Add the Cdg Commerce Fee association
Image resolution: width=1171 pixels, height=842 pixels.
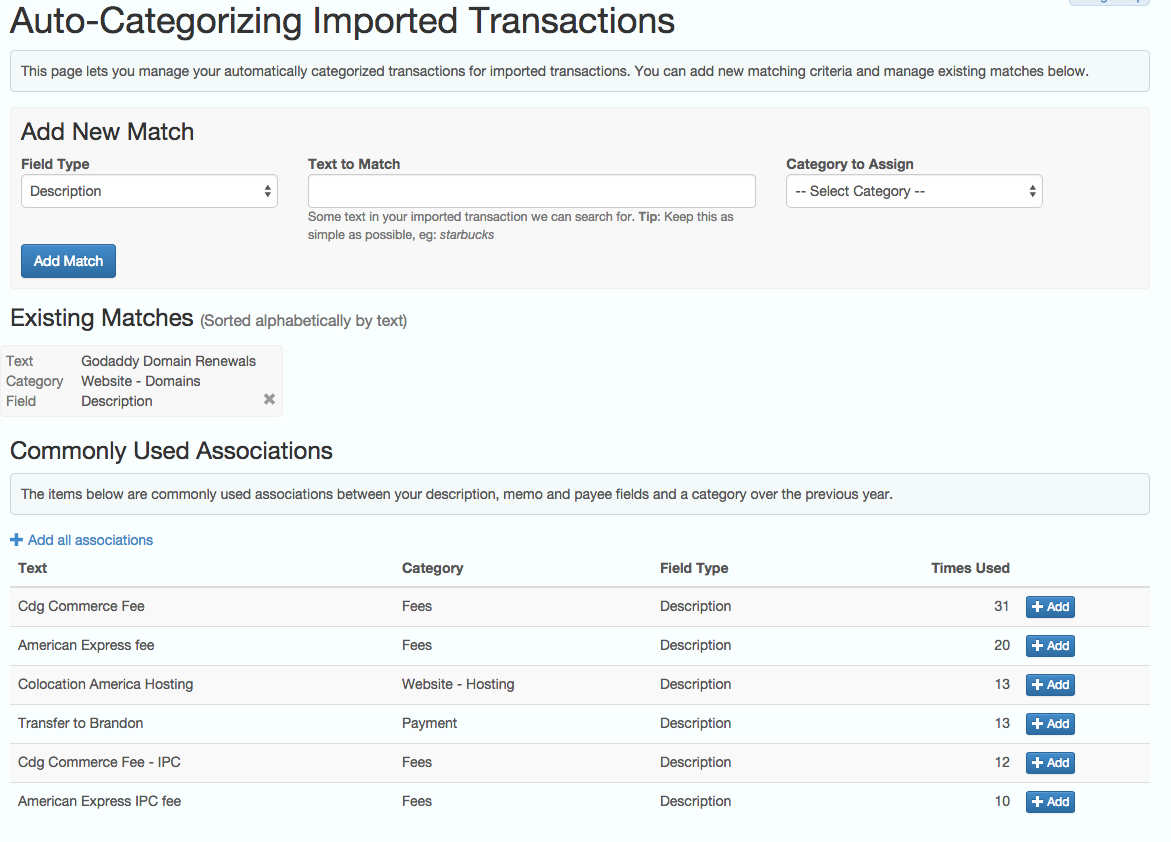(x=1050, y=607)
